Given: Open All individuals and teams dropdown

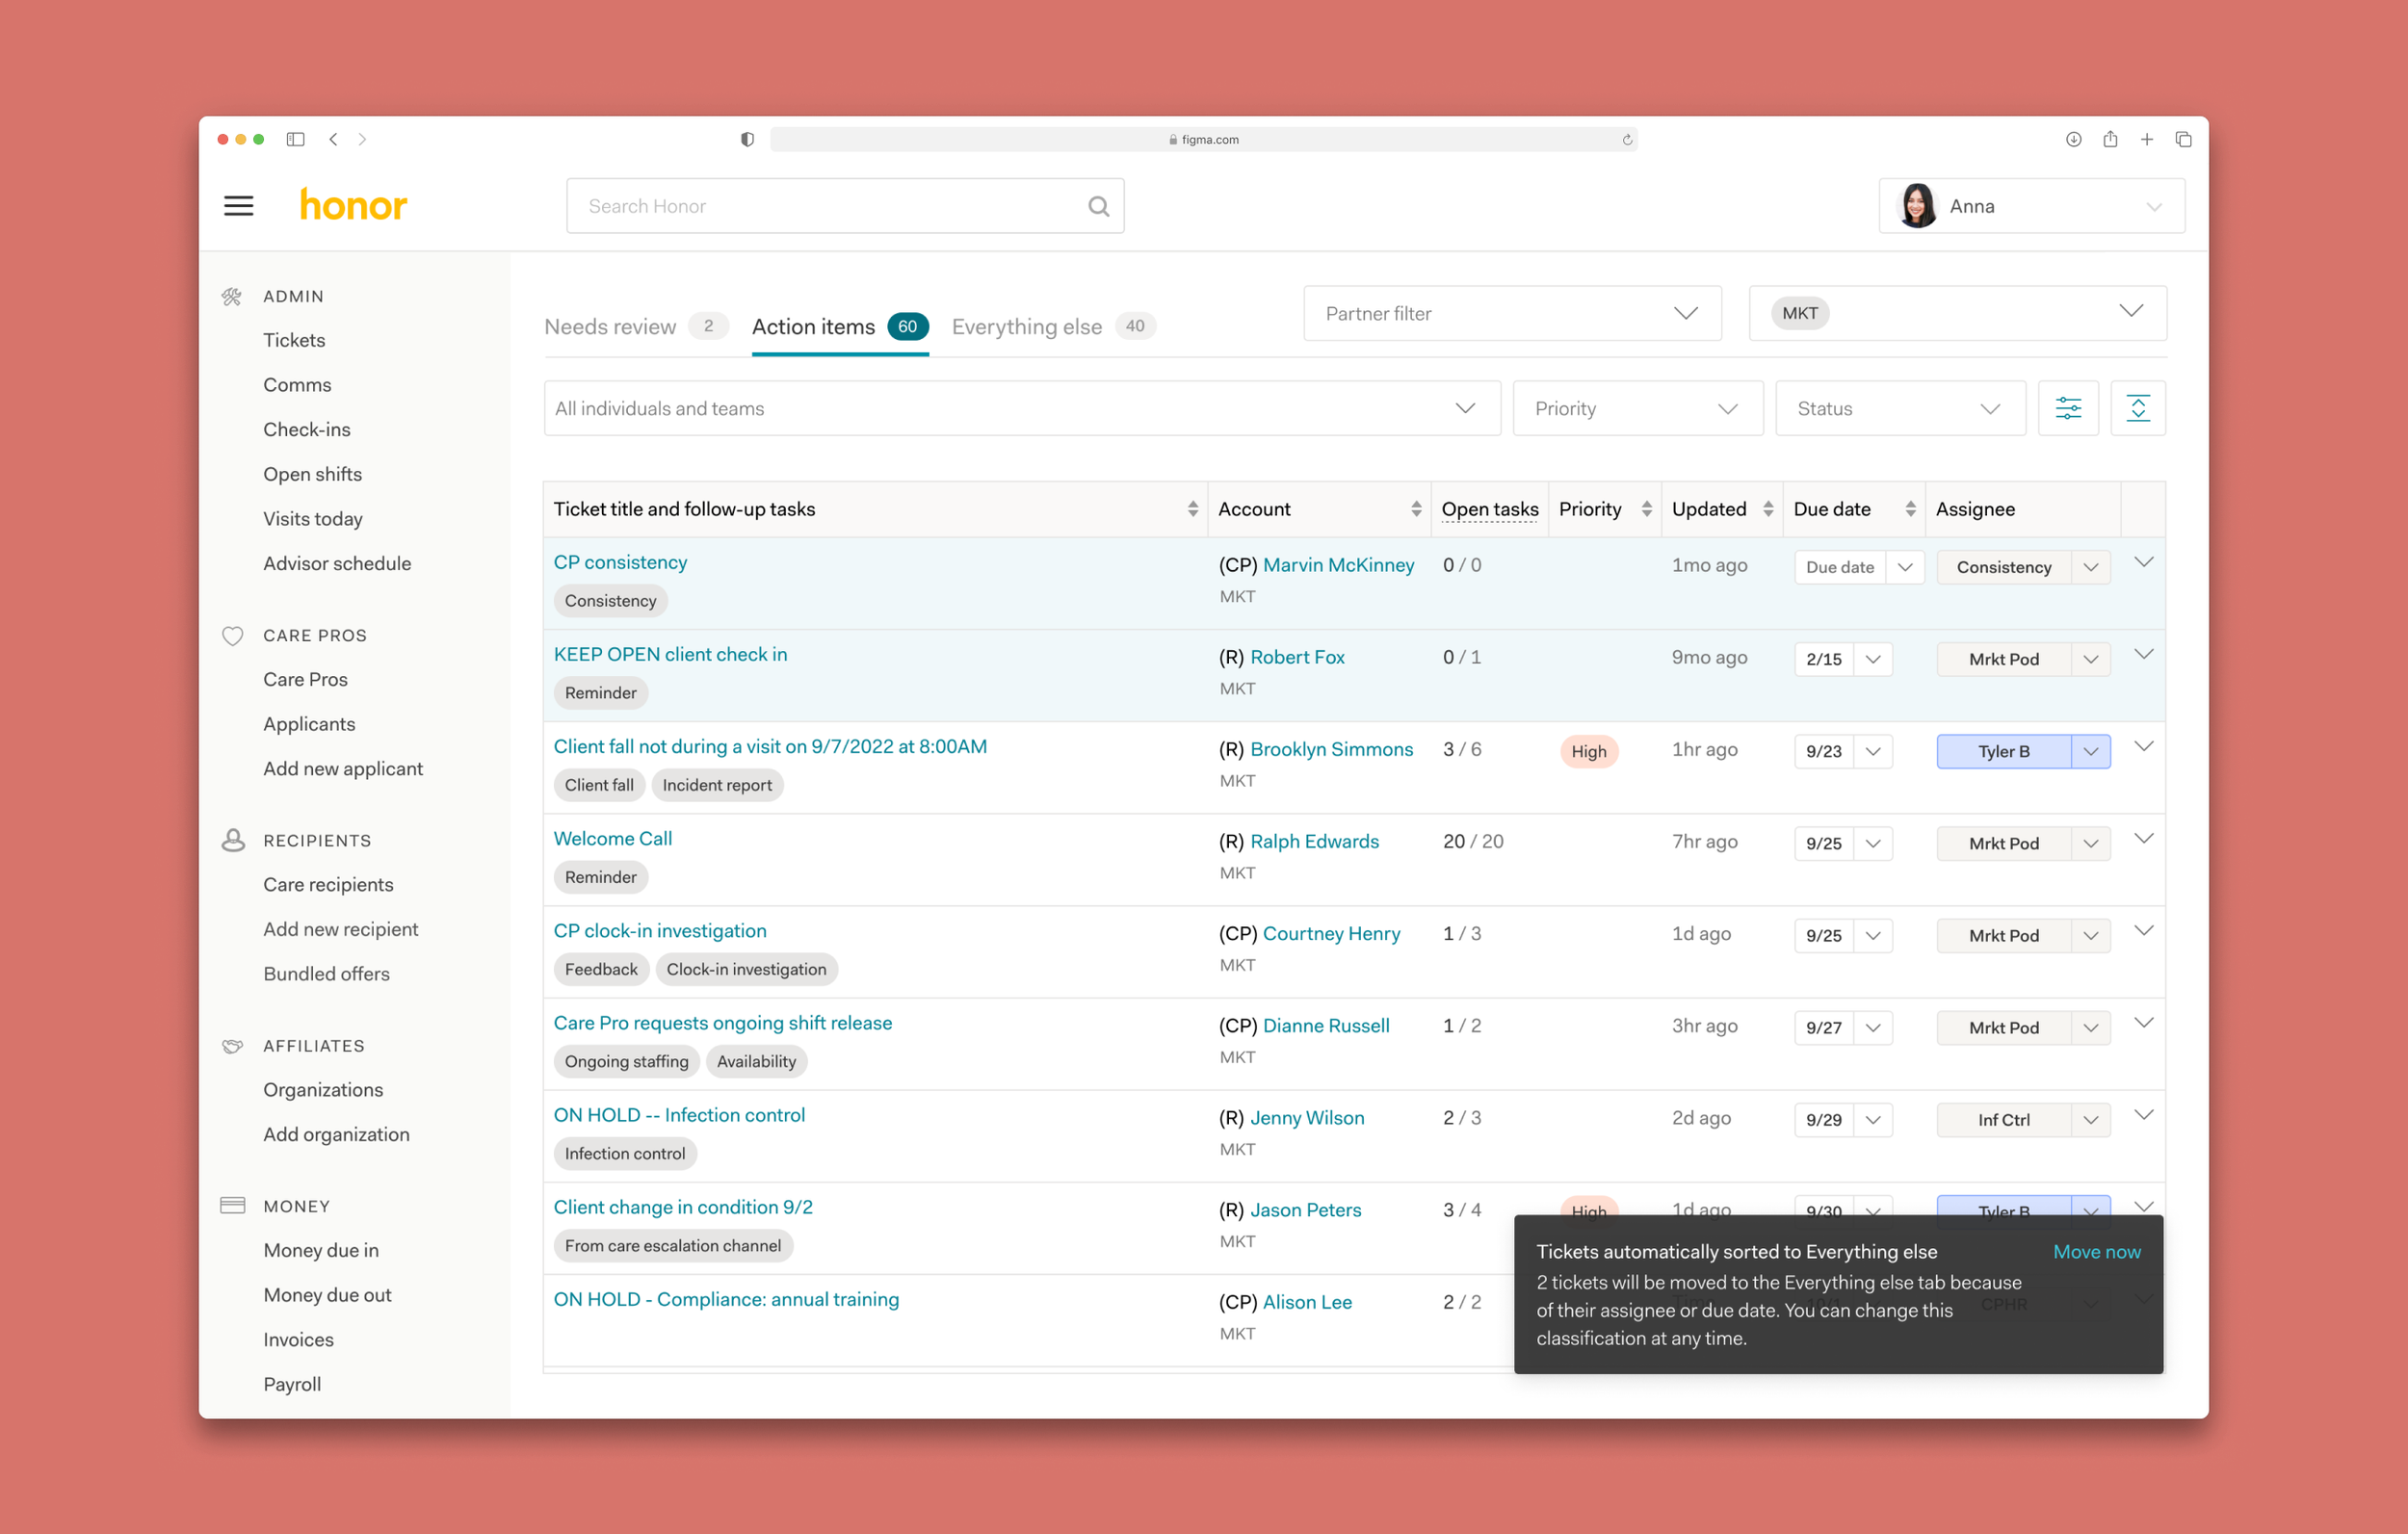Looking at the screenshot, I should pos(1022,408).
